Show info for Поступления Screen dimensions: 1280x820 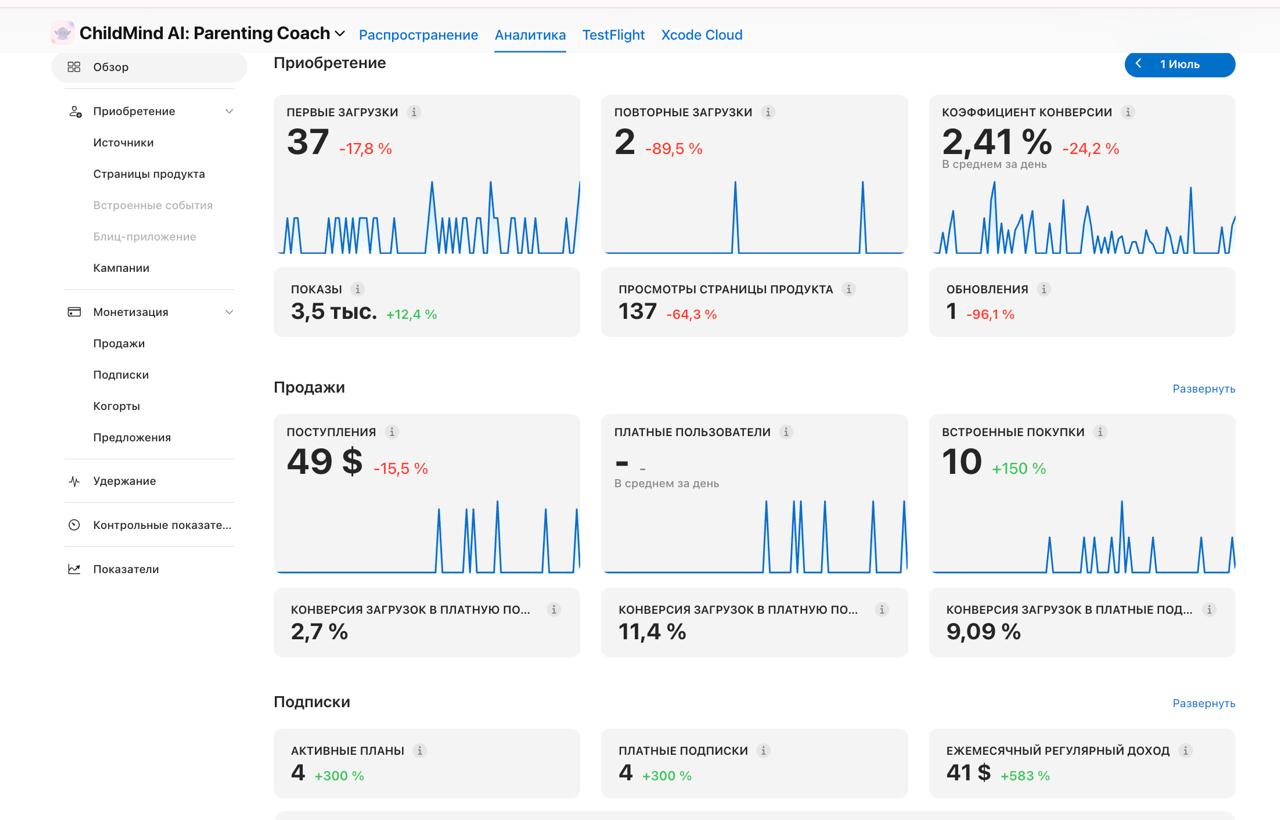392,432
